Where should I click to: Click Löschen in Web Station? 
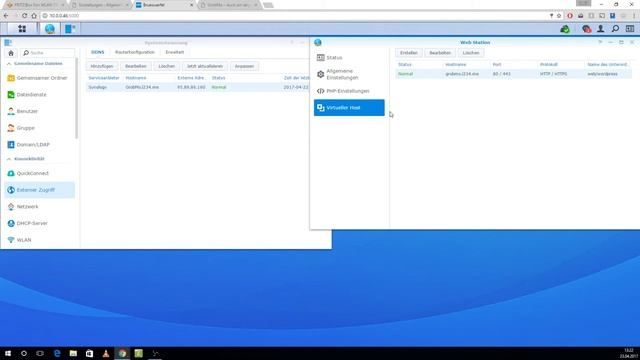(x=471, y=53)
